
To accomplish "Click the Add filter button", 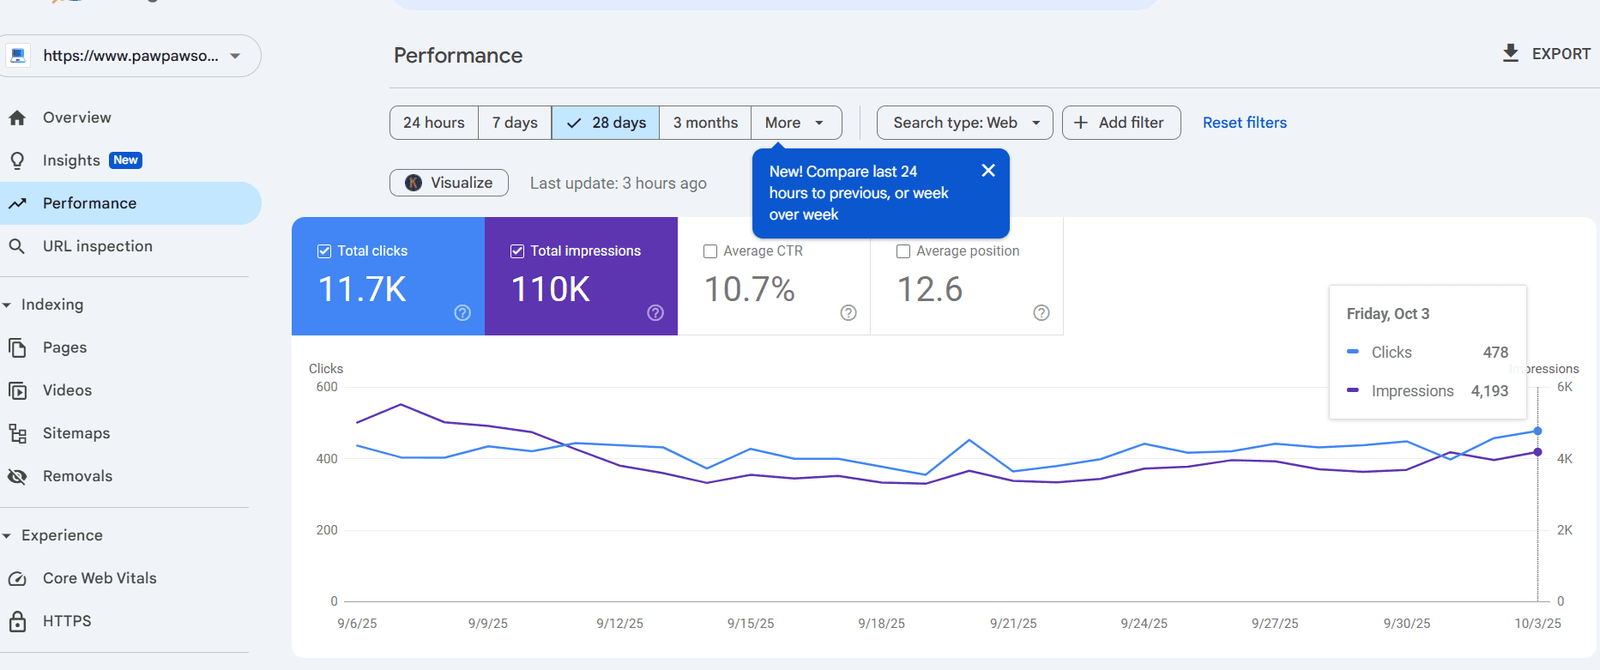I will [1120, 123].
